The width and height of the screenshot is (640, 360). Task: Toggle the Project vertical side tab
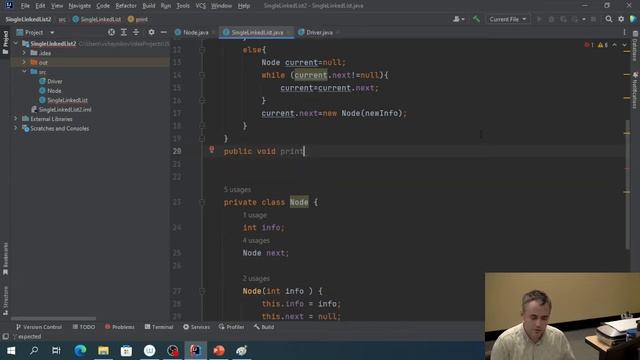point(5,42)
